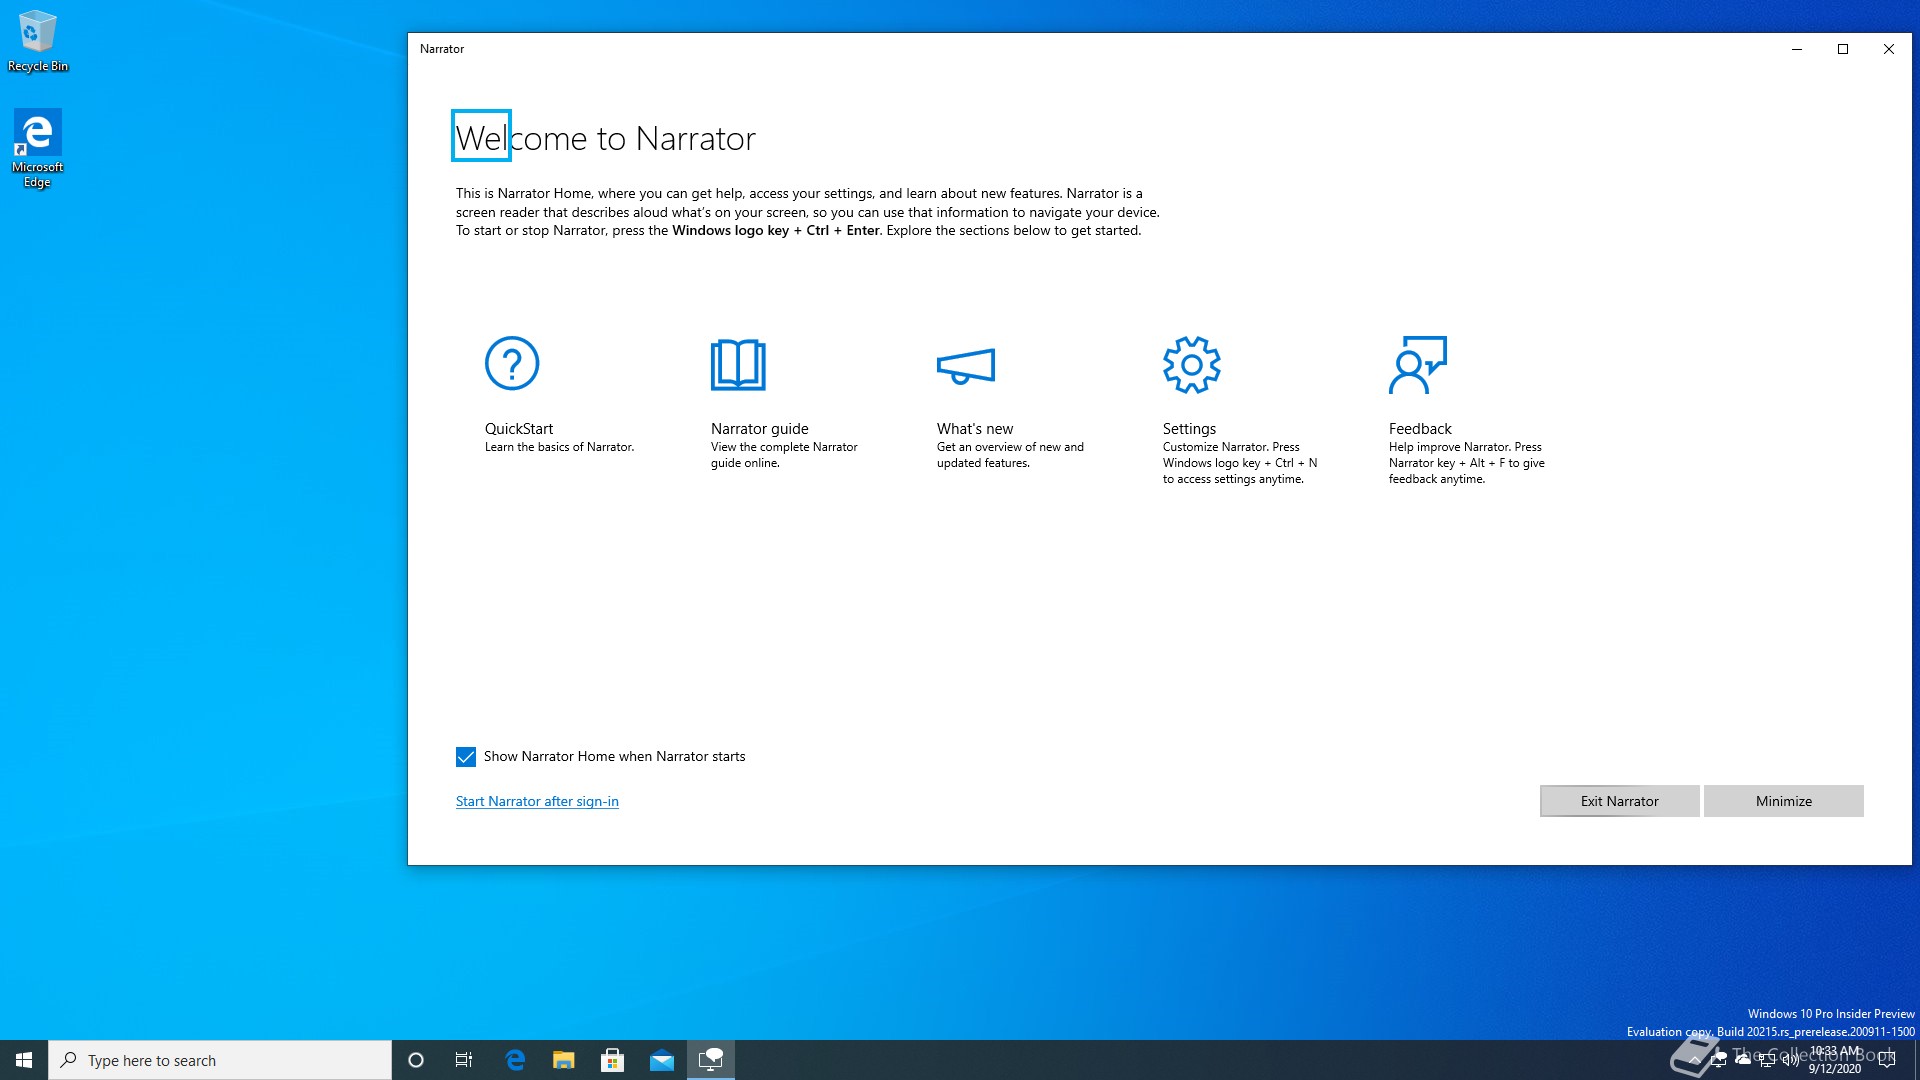This screenshot has width=1920, height=1080.
Task: Open Microsoft Store from the taskbar
Action: tap(613, 1060)
